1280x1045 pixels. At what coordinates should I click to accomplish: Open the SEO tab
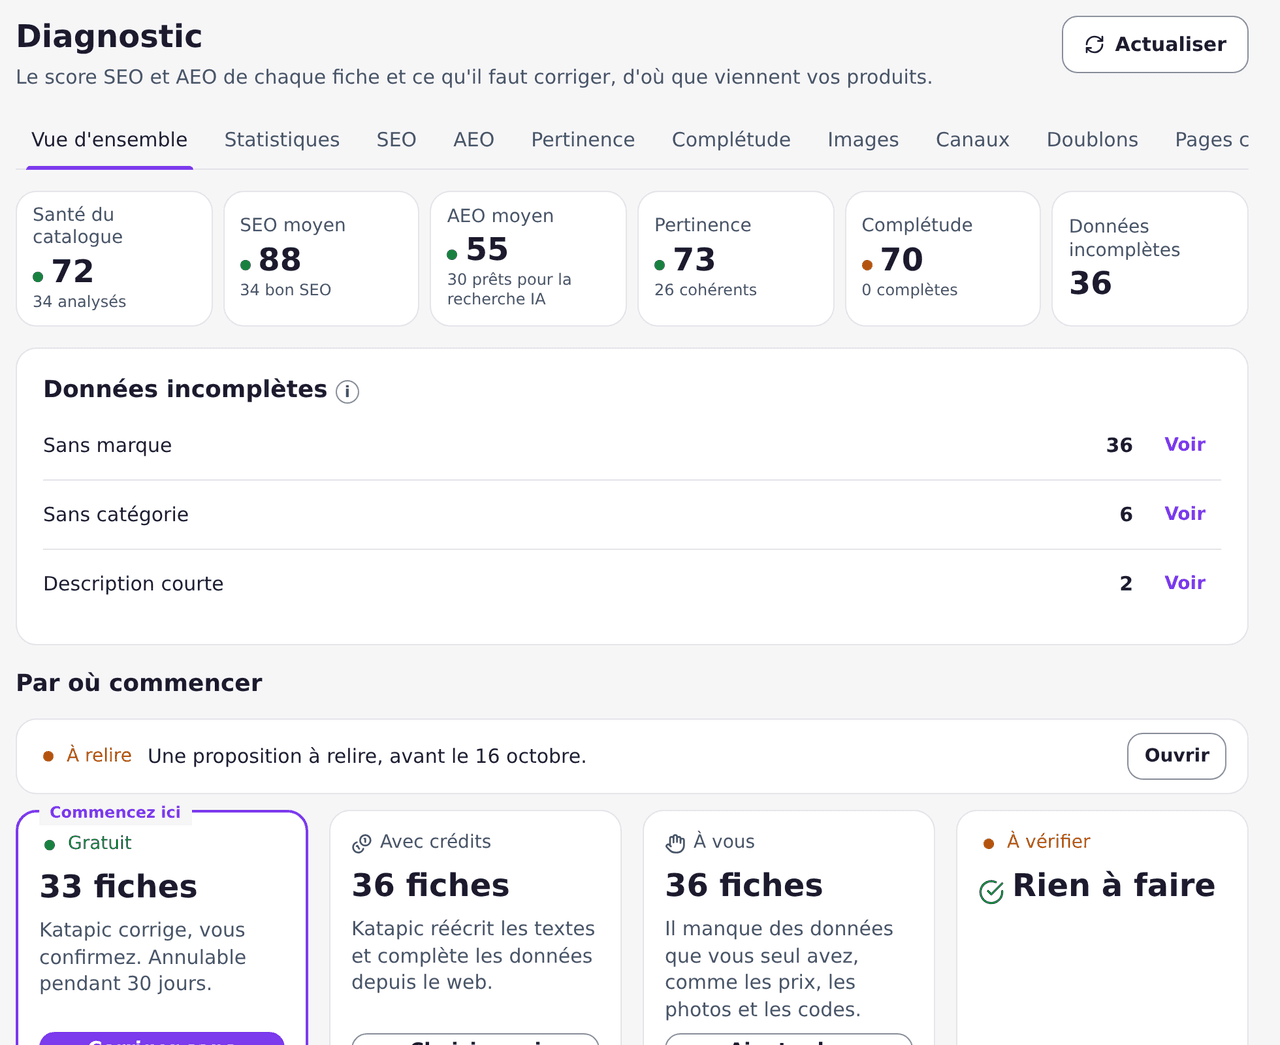coord(396,140)
